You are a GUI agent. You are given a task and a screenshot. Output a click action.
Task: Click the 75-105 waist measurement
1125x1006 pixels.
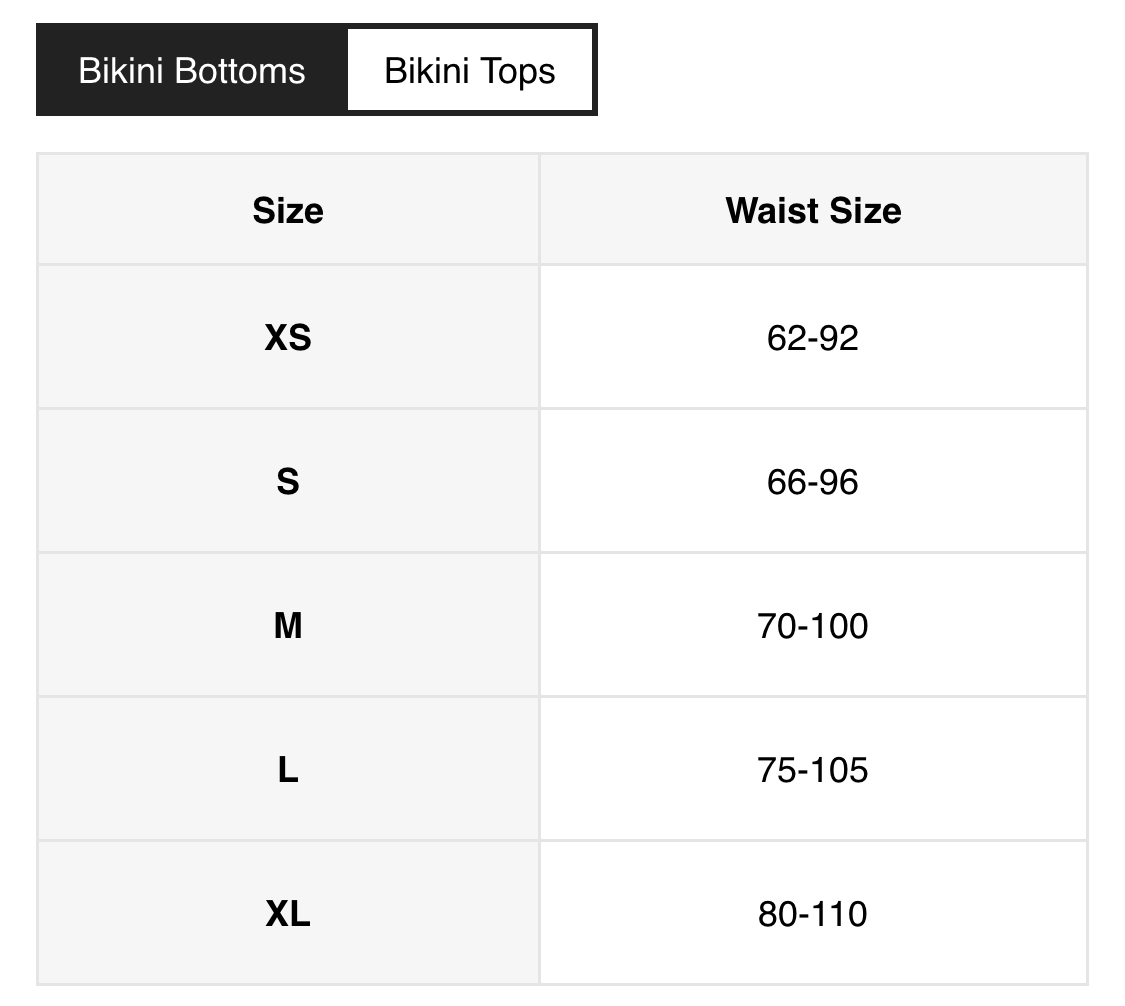[813, 770]
